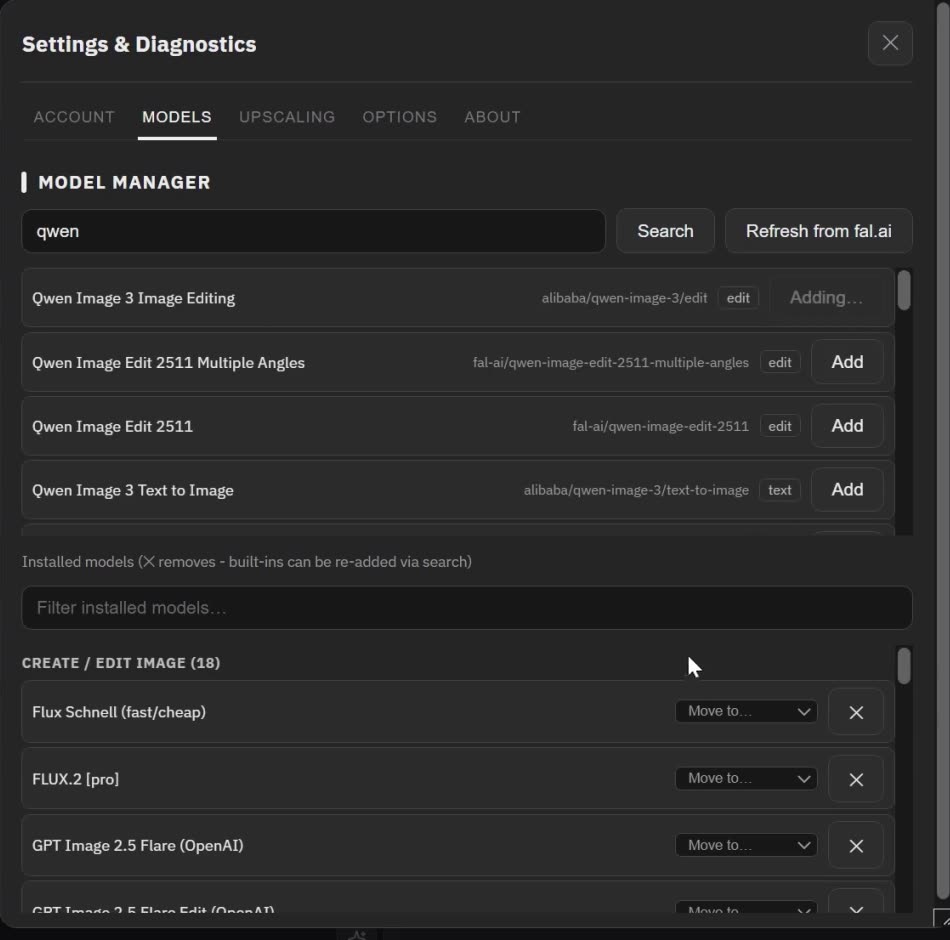Click the Search button
Image resolution: width=950 pixels, height=940 pixels.
[x=665, y=231]
